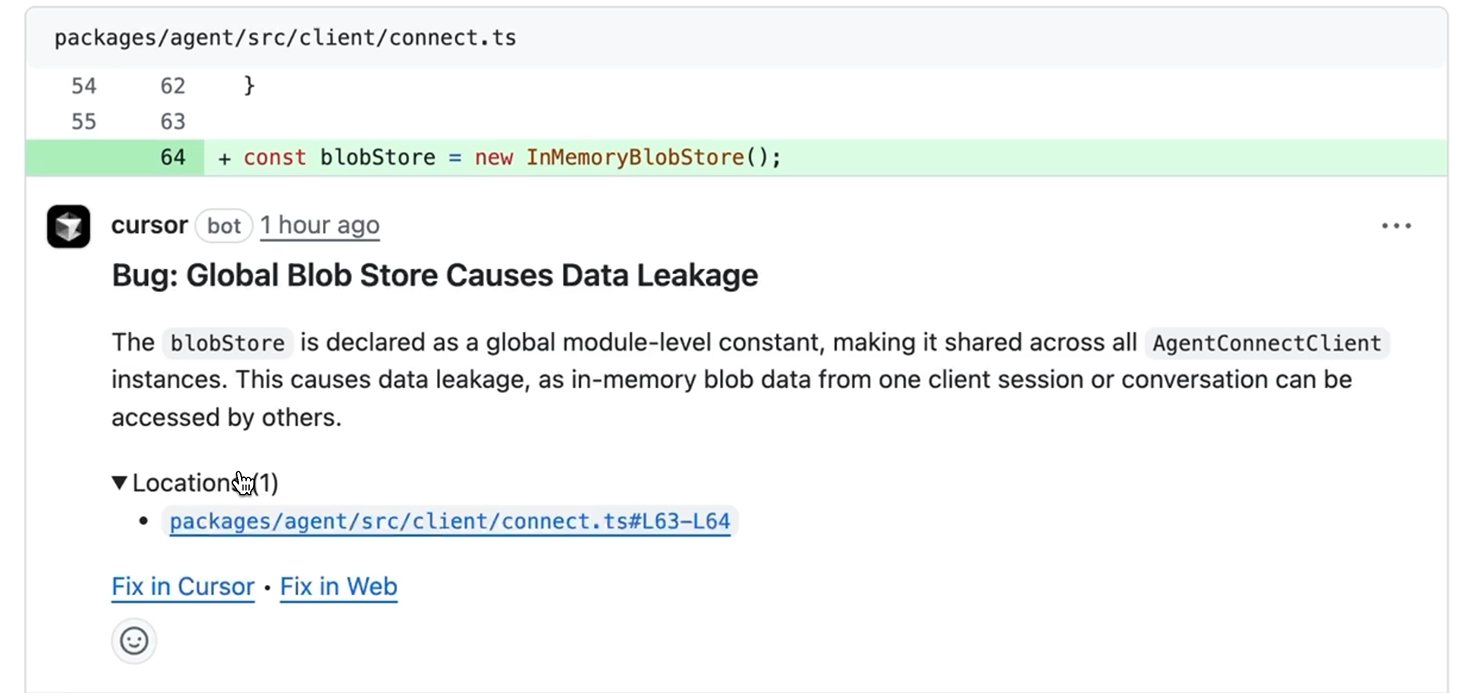Screen dimensions: 1459x693
Task: Click the disclosure triangle beside Locations
Action: (x=118, y=482)
